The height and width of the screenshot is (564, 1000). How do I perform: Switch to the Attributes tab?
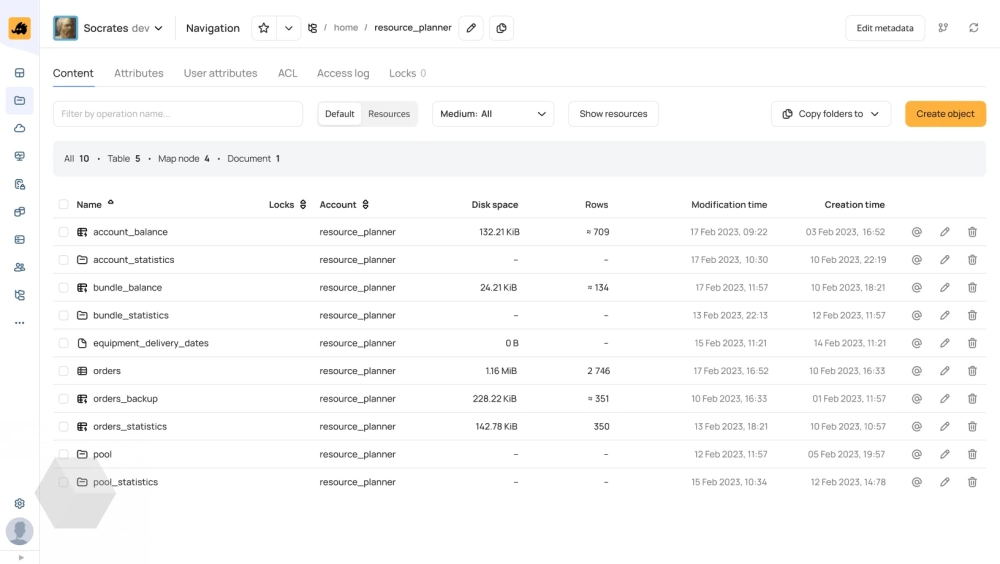[x=139, y=73]
